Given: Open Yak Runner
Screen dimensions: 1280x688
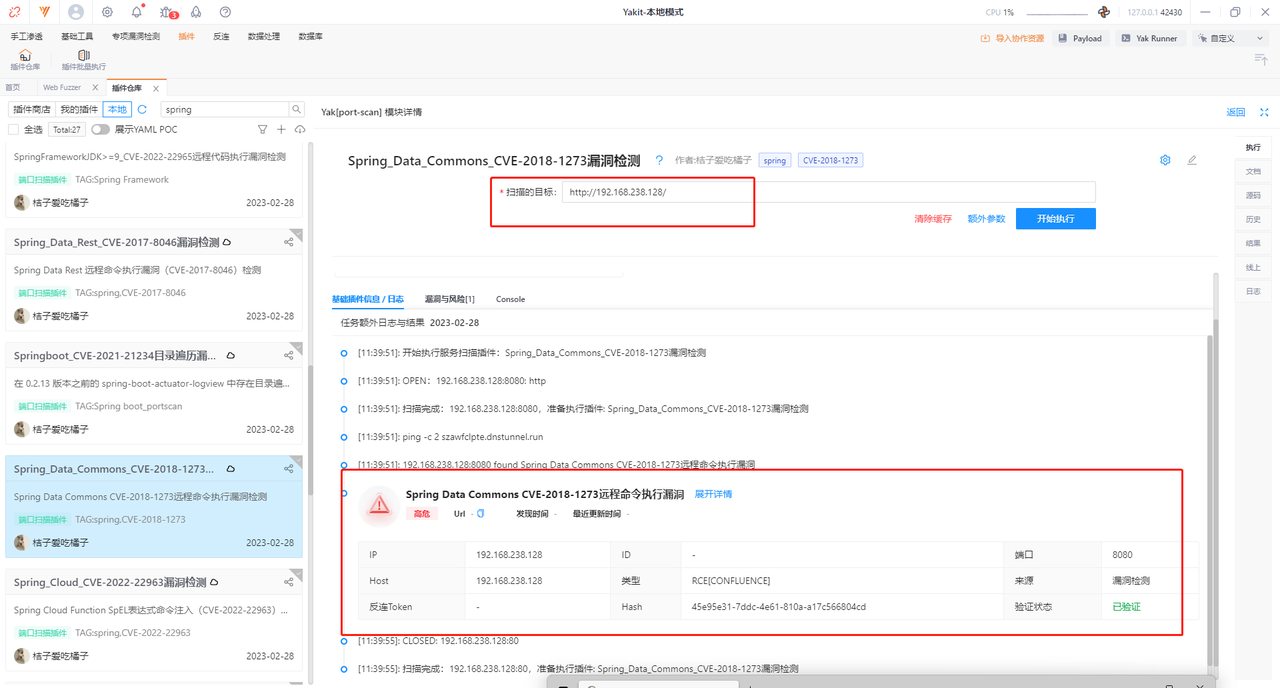Looking at the screenshot, I should pyautogui.click(x=1149, y=38).
